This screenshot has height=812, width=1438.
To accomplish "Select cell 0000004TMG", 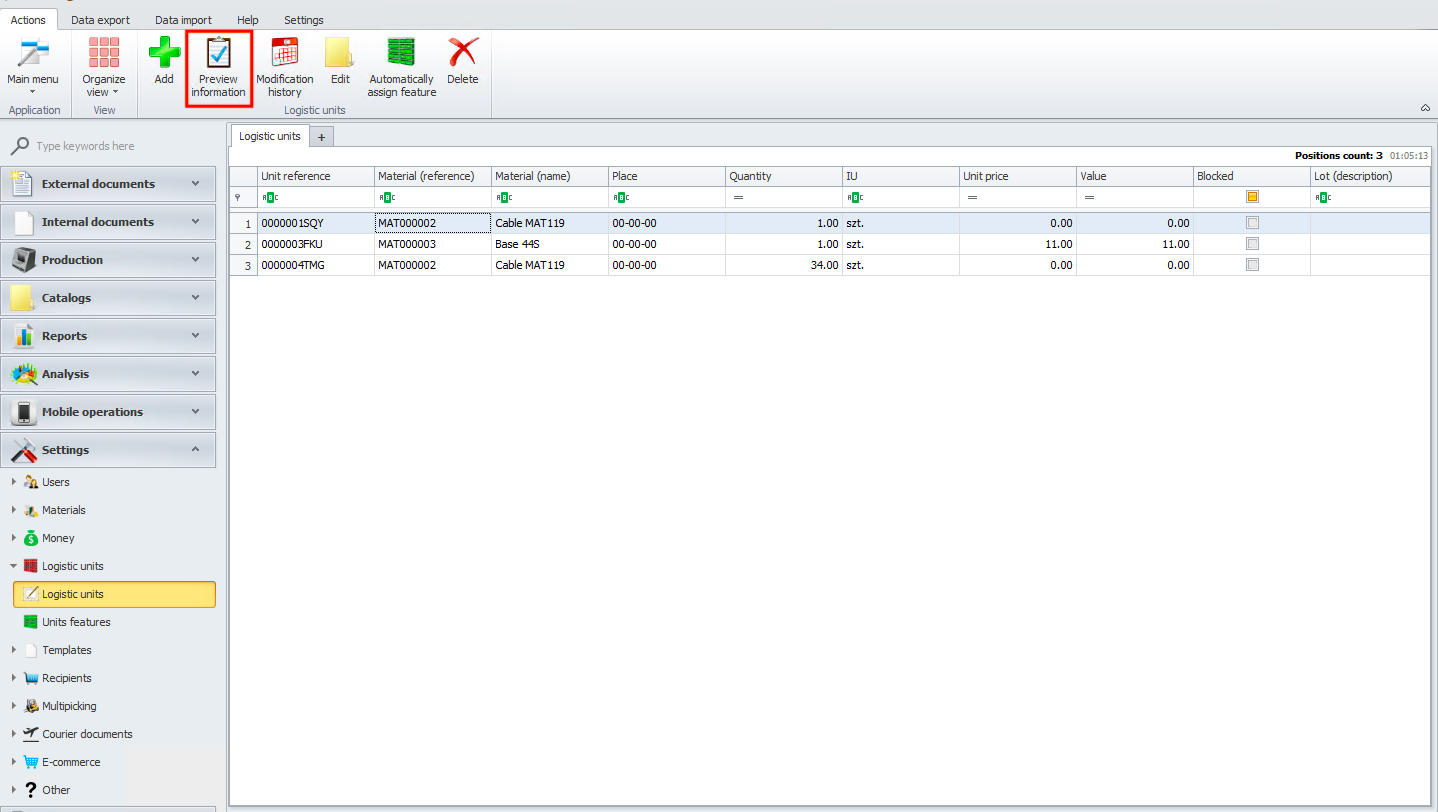I will click(x=316, y=265).
